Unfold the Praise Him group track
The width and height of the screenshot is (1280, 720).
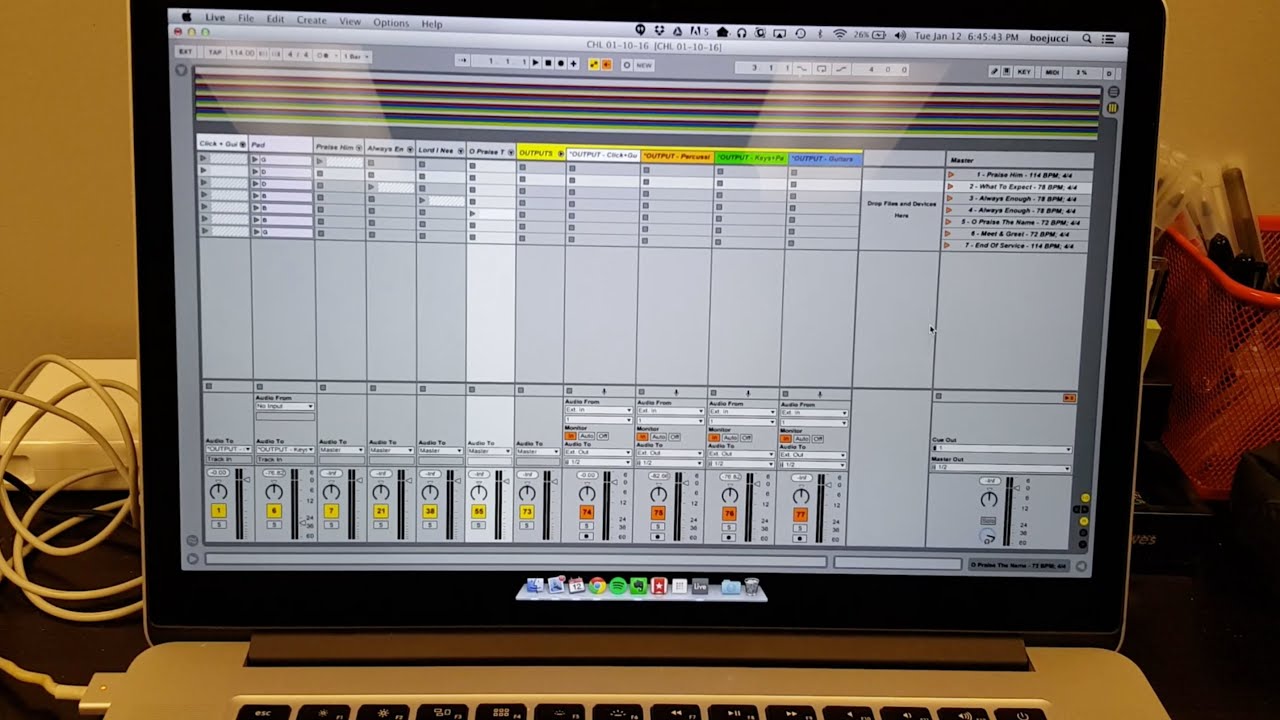(359, 147)
